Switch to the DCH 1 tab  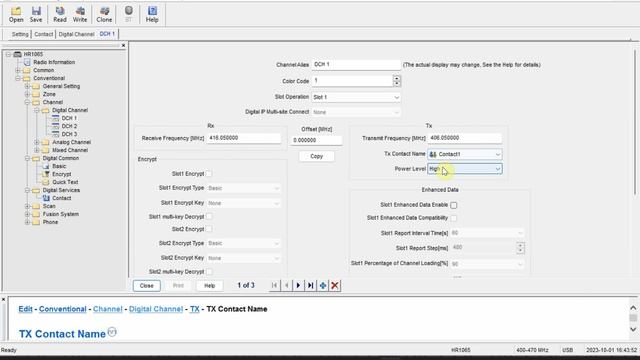tap(107, 34)
